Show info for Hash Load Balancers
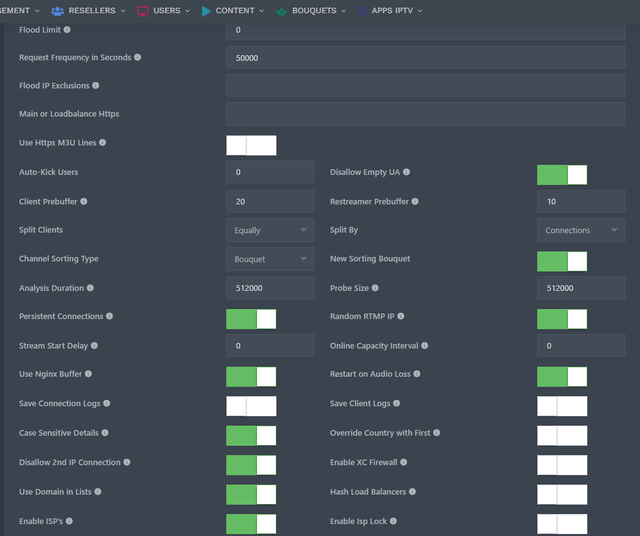This screenshot has width=640, height=536. (413, 492)
